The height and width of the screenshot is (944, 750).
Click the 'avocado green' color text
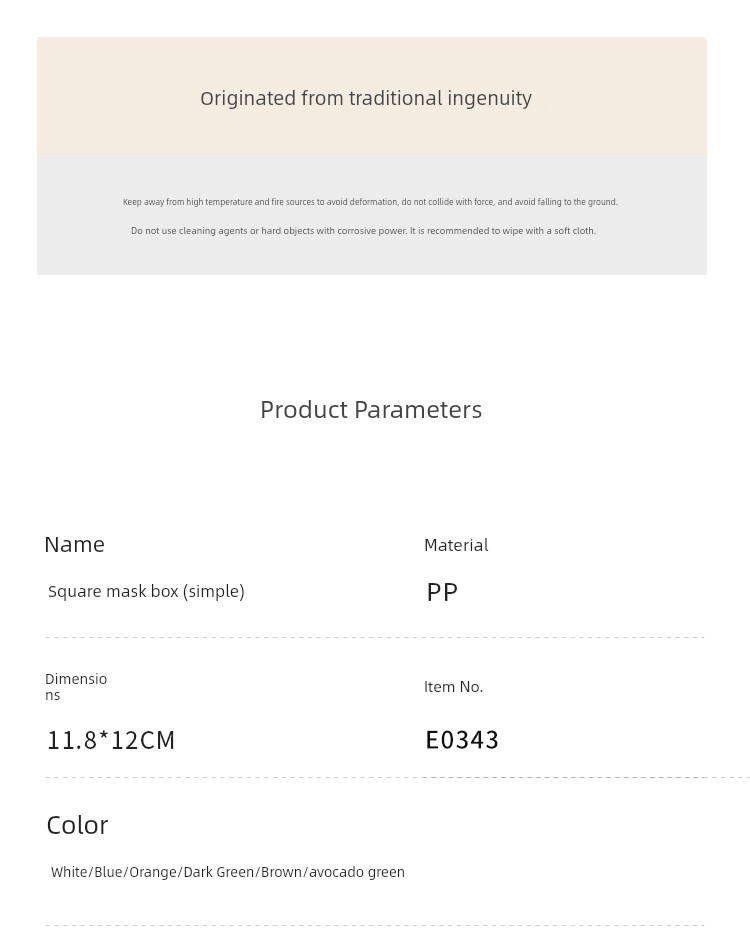point(357,872)
